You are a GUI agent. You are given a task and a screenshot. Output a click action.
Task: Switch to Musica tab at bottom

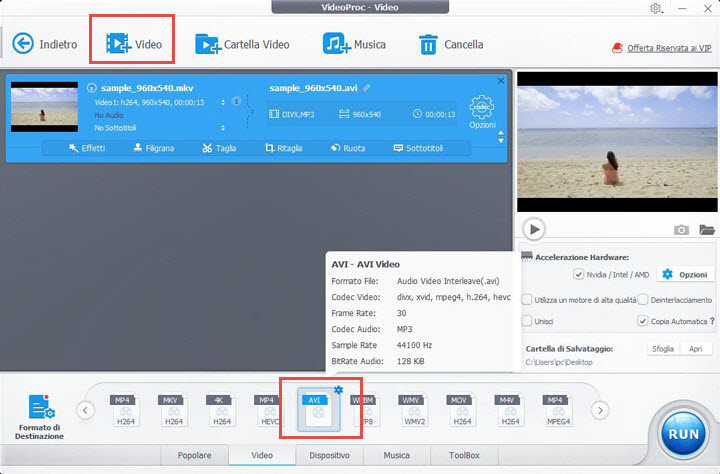pyautogui.click(x=396, y=455)
